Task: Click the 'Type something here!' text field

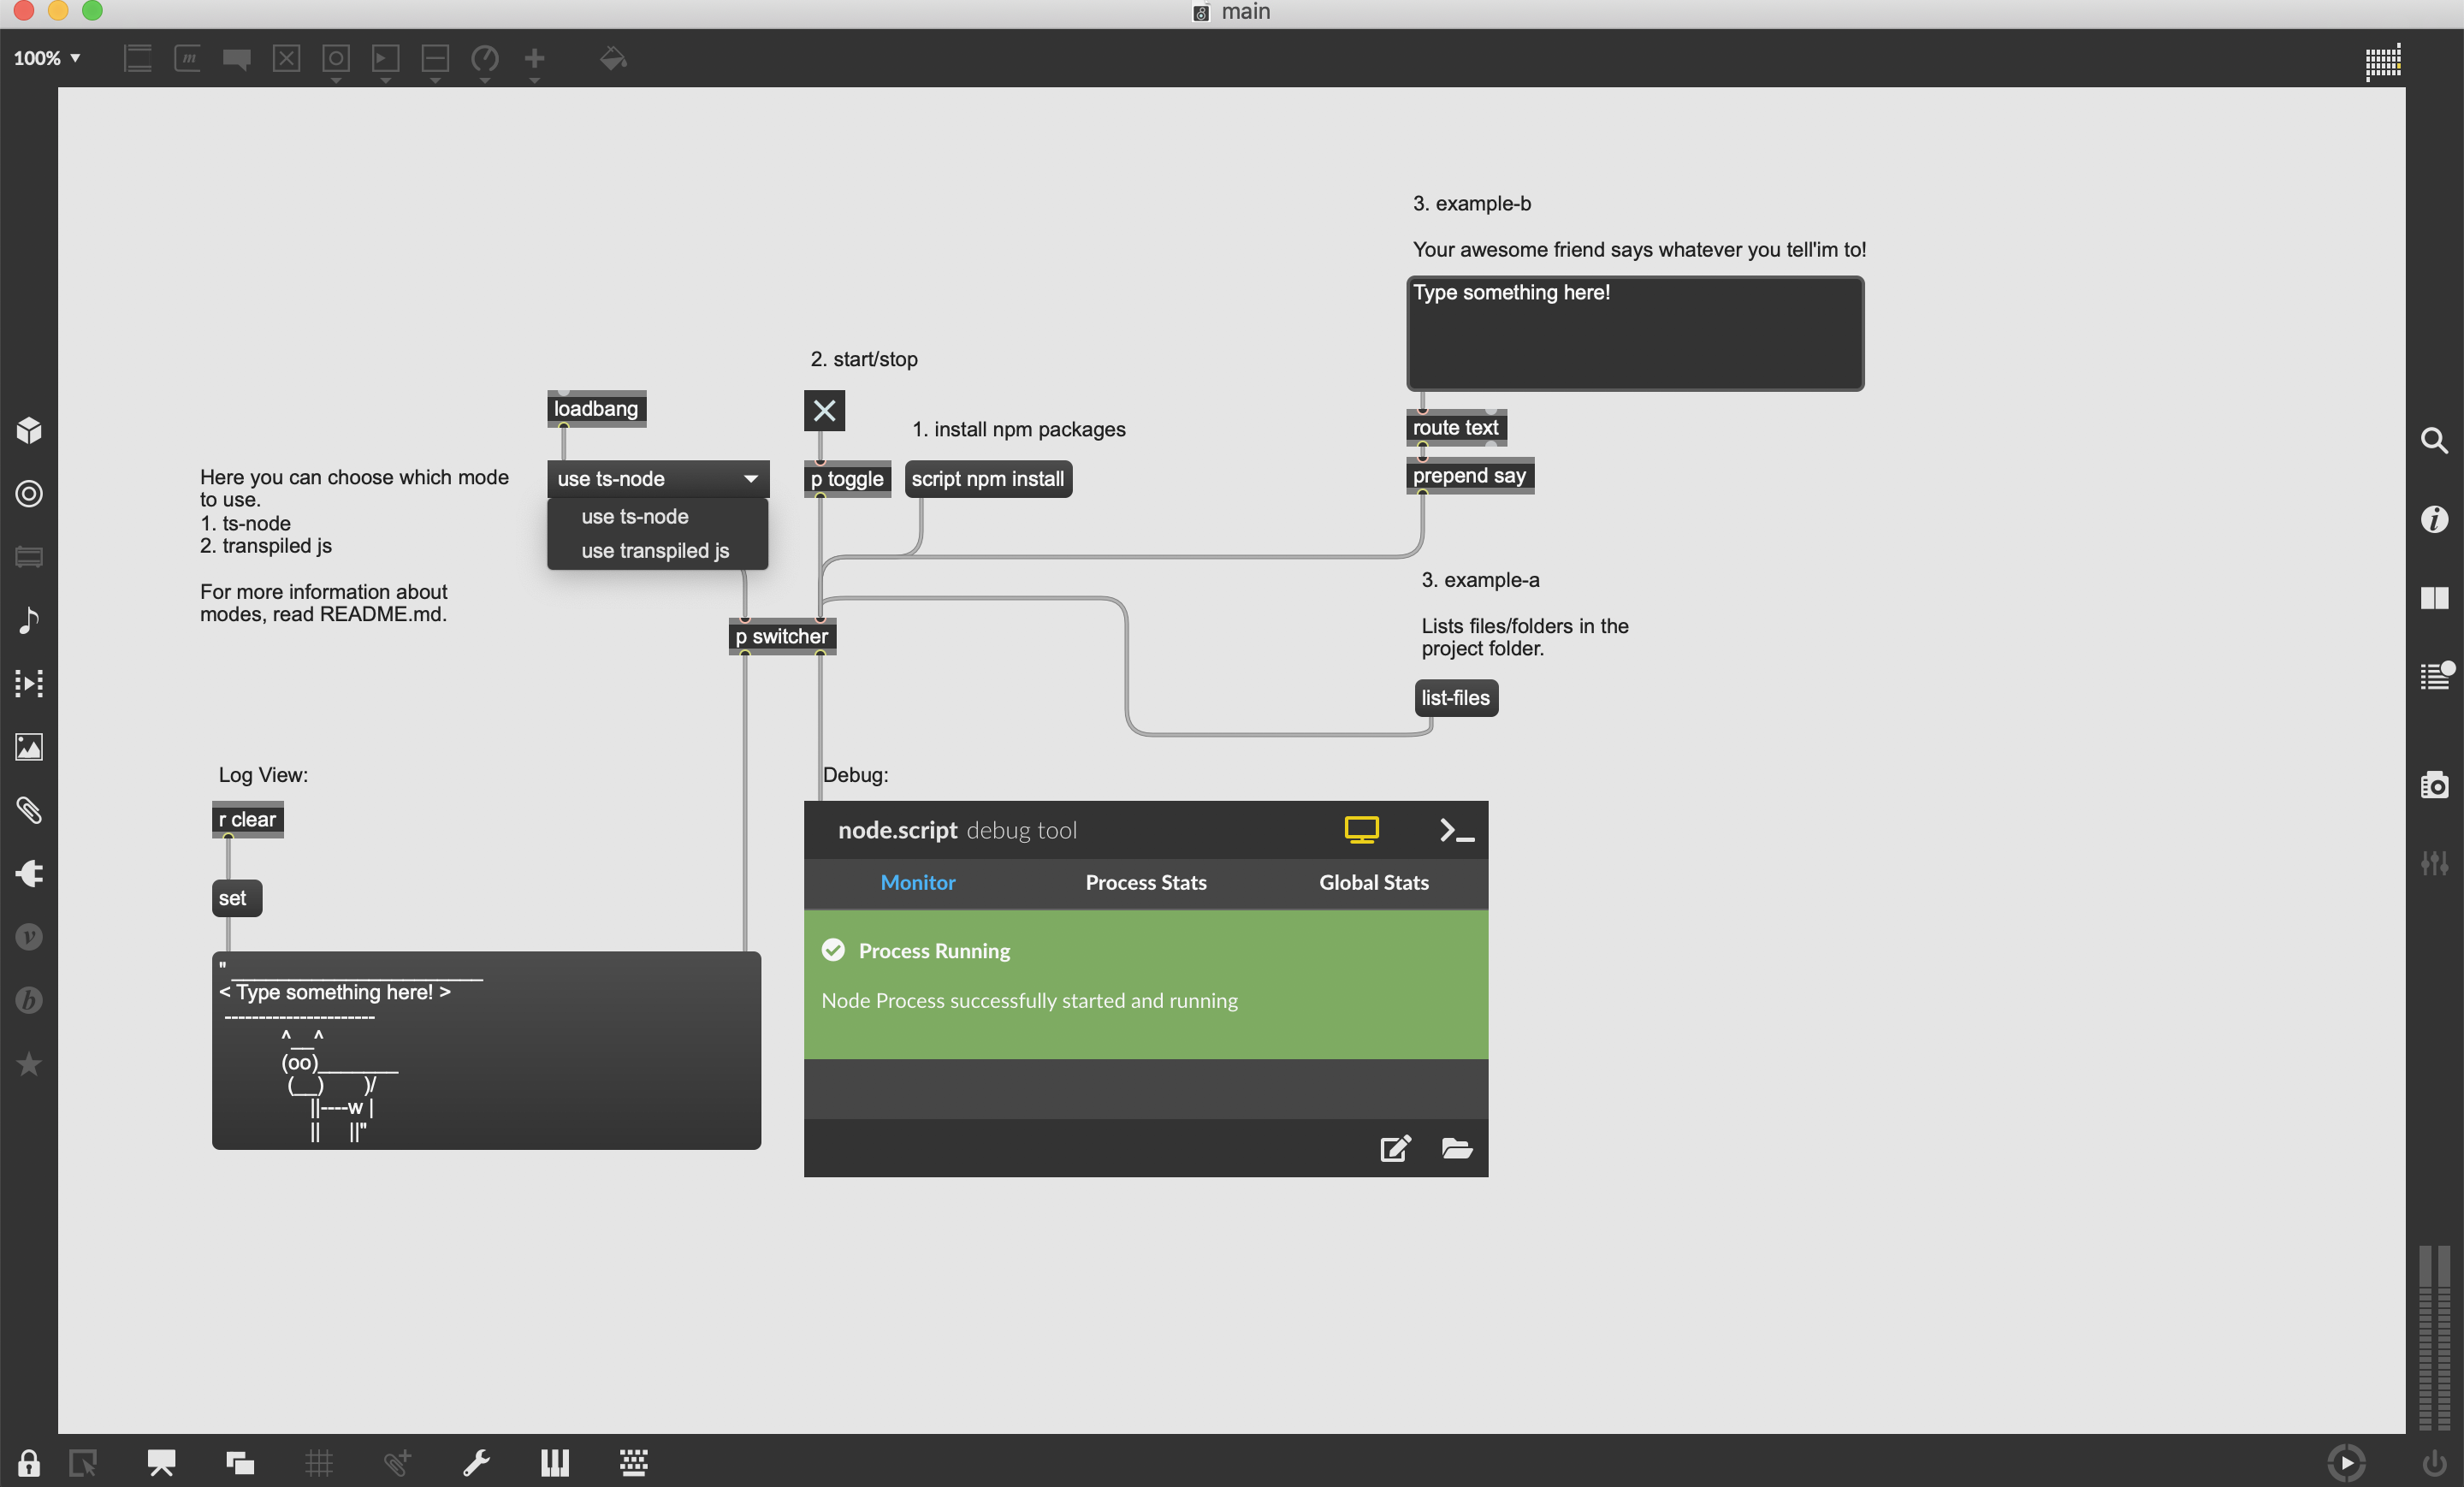Action: coord(1634,333)
